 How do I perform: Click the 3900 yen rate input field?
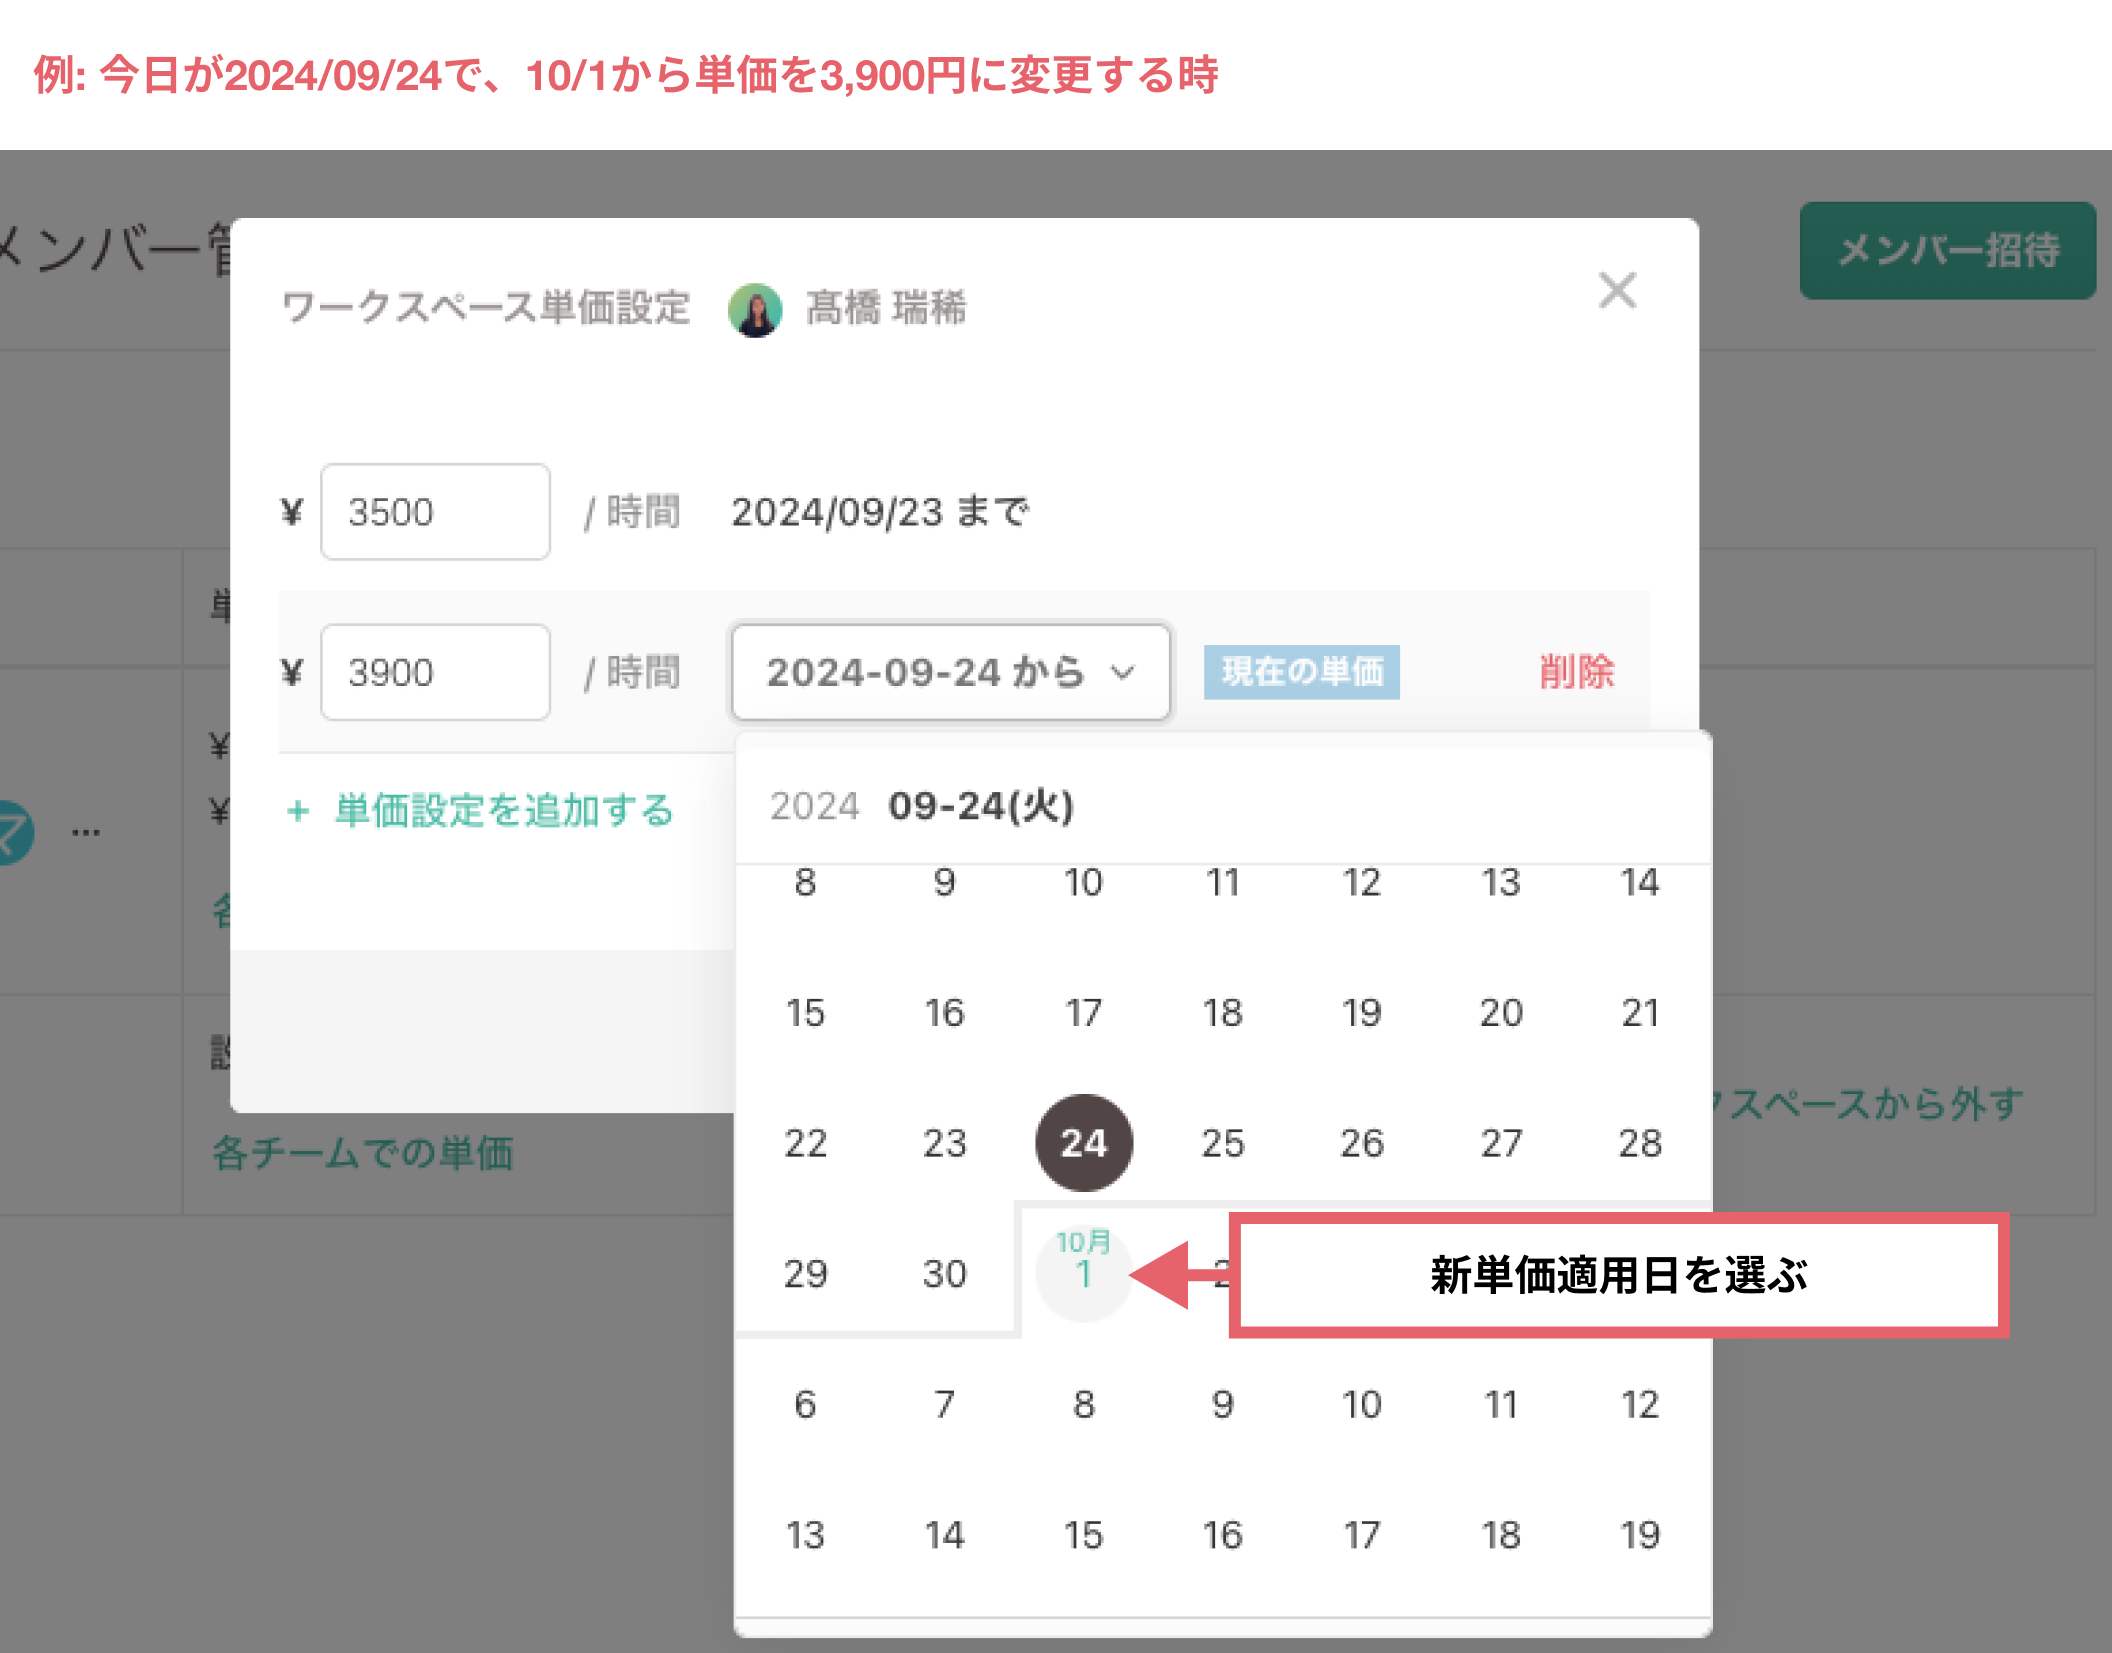435,672
